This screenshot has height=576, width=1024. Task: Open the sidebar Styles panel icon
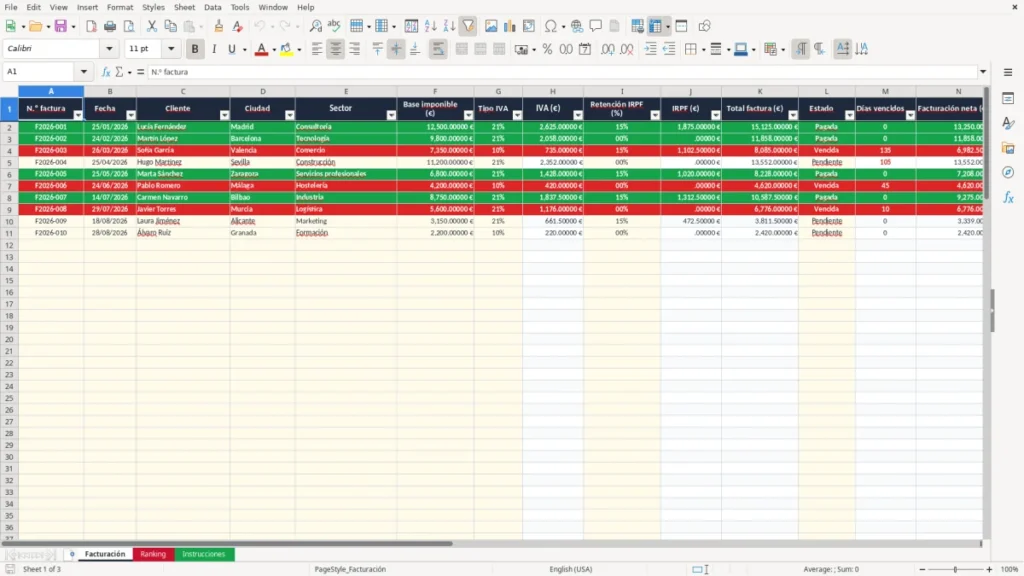1008,123
